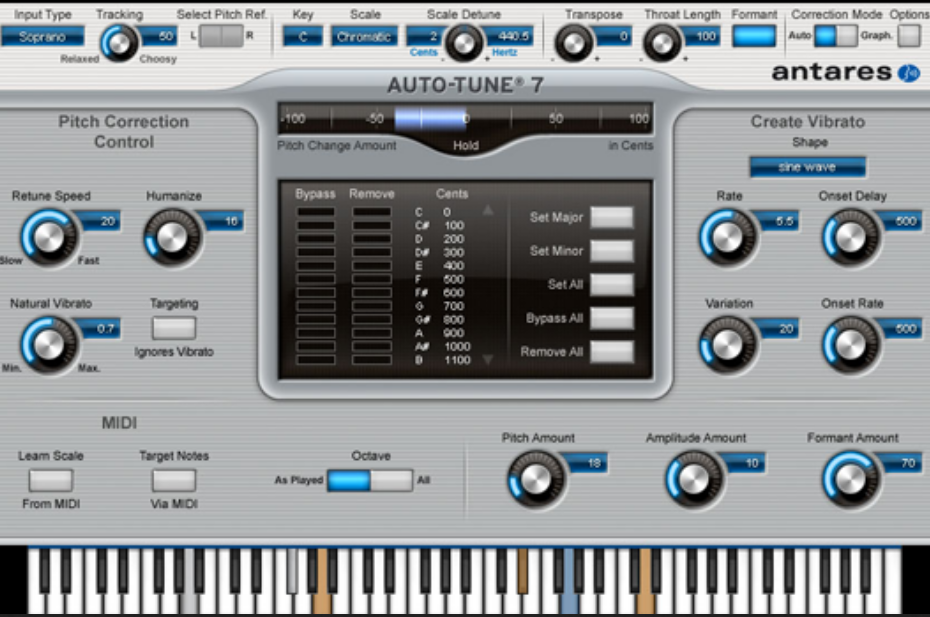Screen dimensions: 930x617
Task: Click the Transpose value field showing 0
Action: pos(613,36)
